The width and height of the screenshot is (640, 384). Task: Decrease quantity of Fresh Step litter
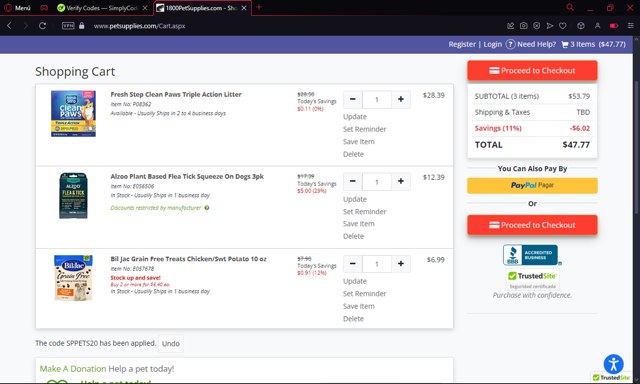tap(353, 99)
